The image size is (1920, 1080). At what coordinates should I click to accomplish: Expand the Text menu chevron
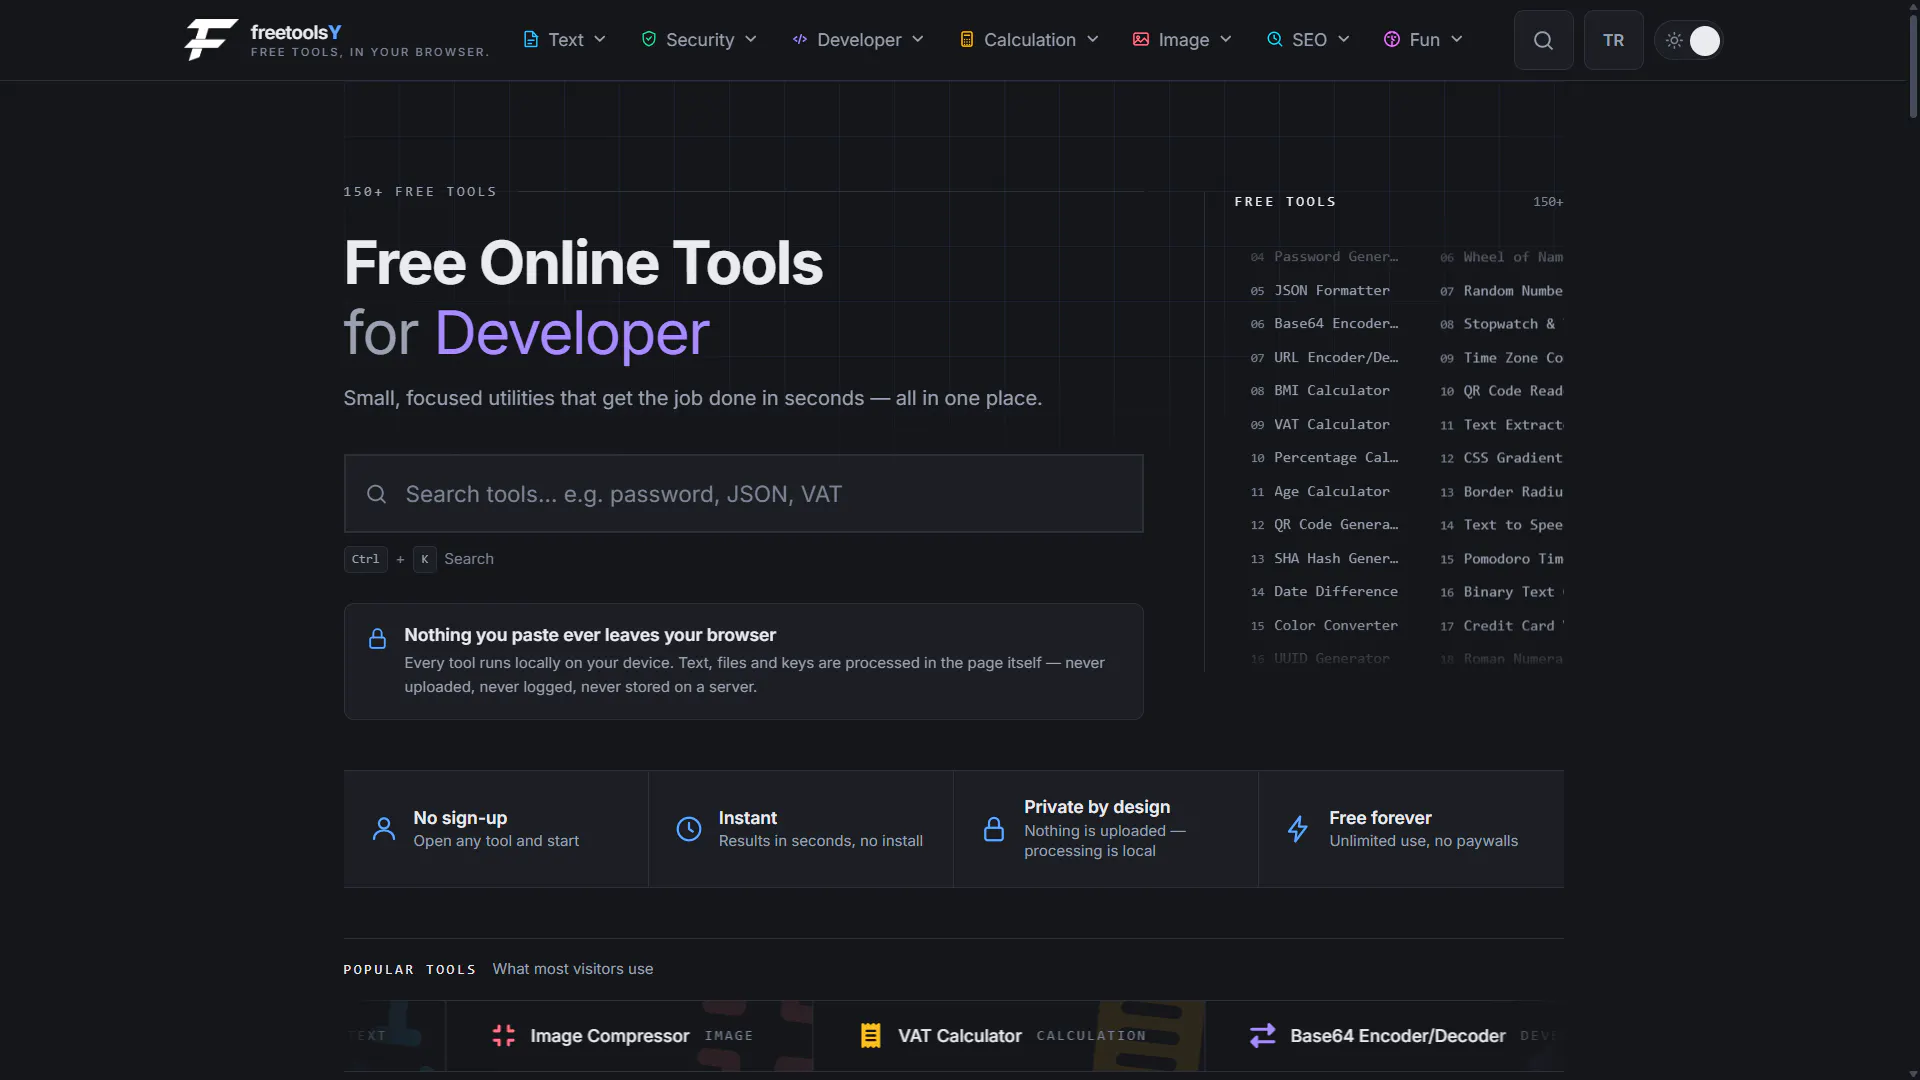600,39
